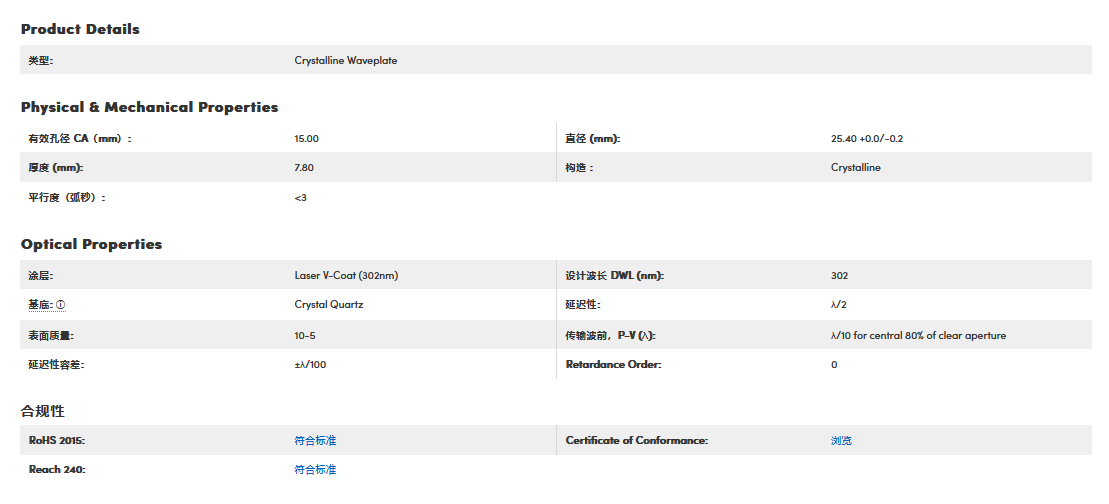Select the Crystalline Waveplate type value

tap(345, 61)
